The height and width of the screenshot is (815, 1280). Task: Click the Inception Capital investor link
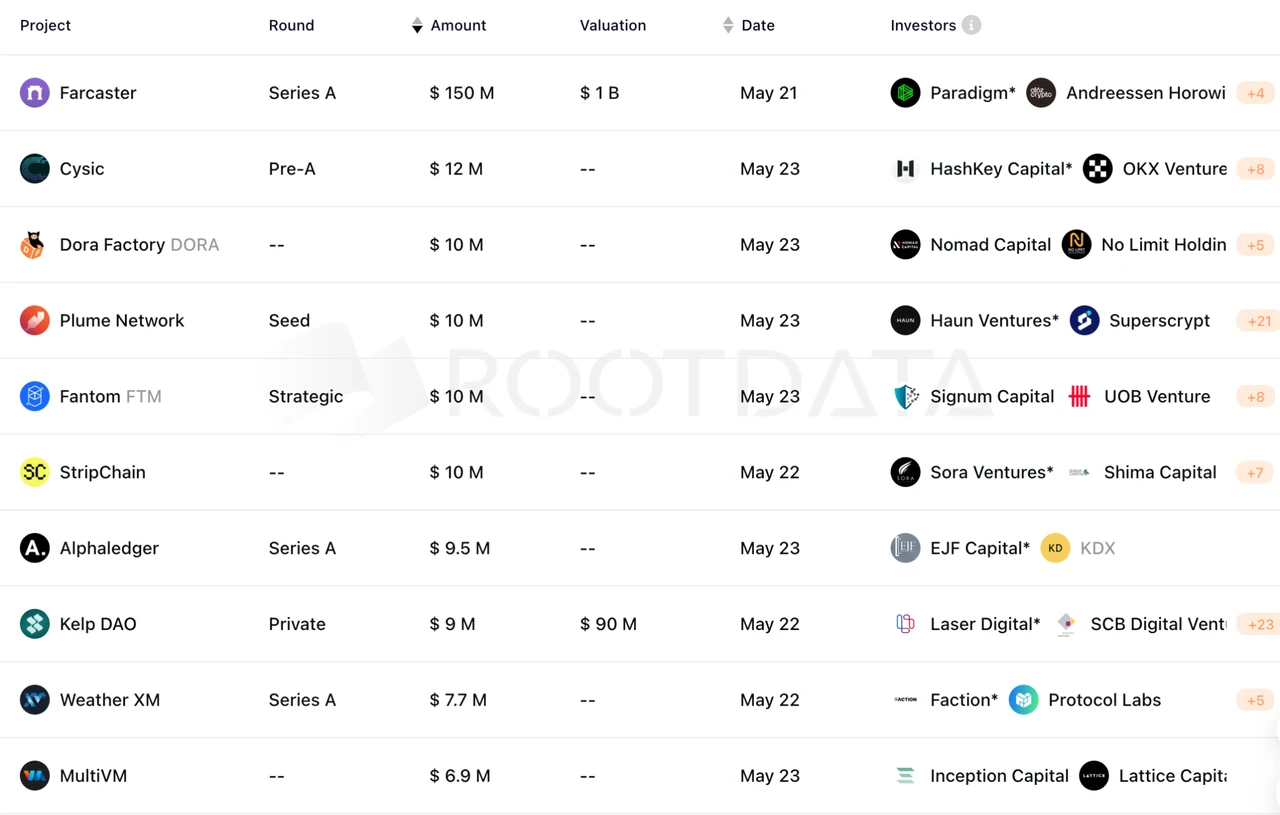[998, 776]
